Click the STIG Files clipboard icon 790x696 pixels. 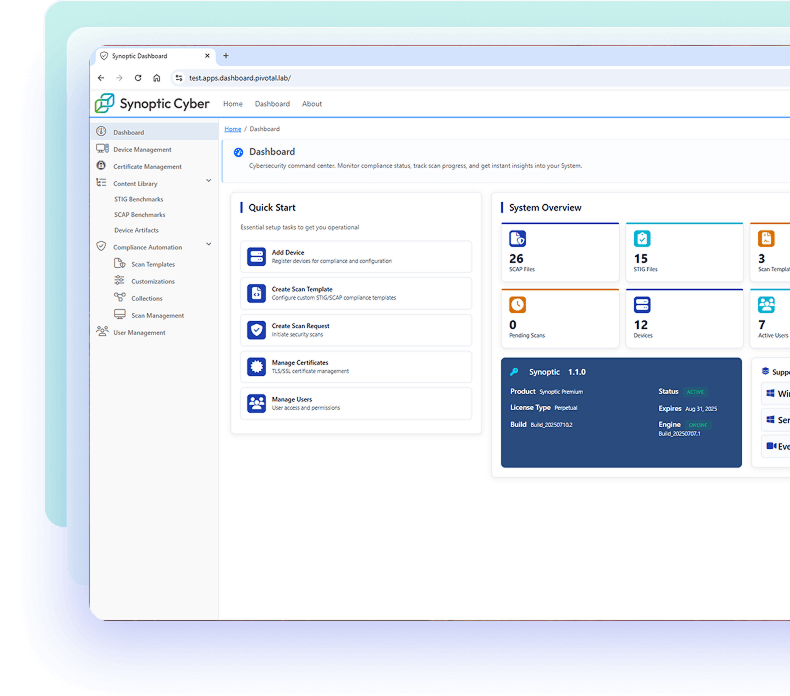(641, 238)
